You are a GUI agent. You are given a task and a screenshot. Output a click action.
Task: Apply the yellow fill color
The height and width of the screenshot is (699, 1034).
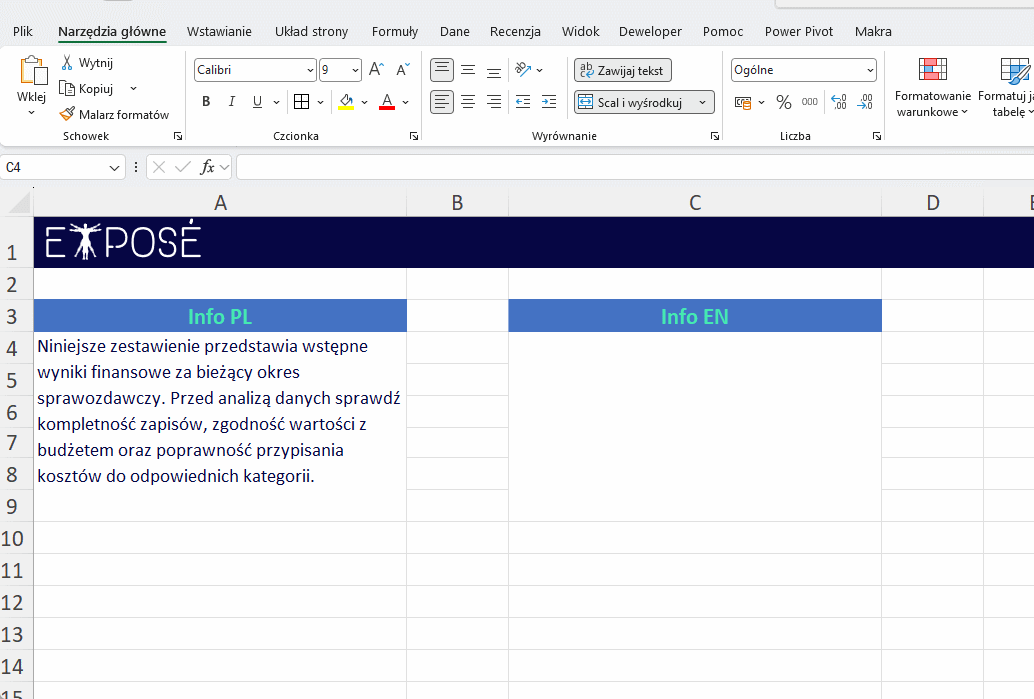pos(346,102)
